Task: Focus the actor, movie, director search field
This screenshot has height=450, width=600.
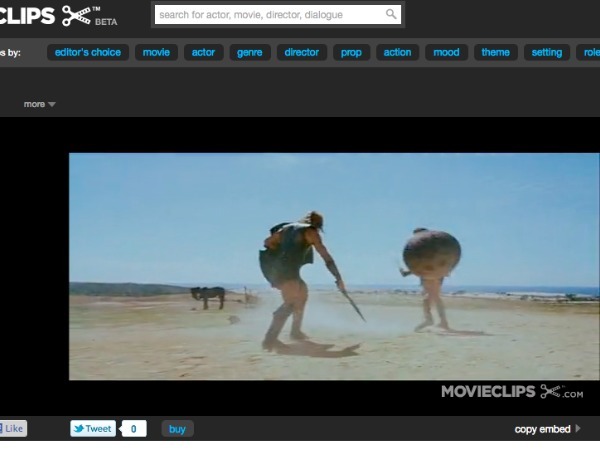Action: coord(278,15)
